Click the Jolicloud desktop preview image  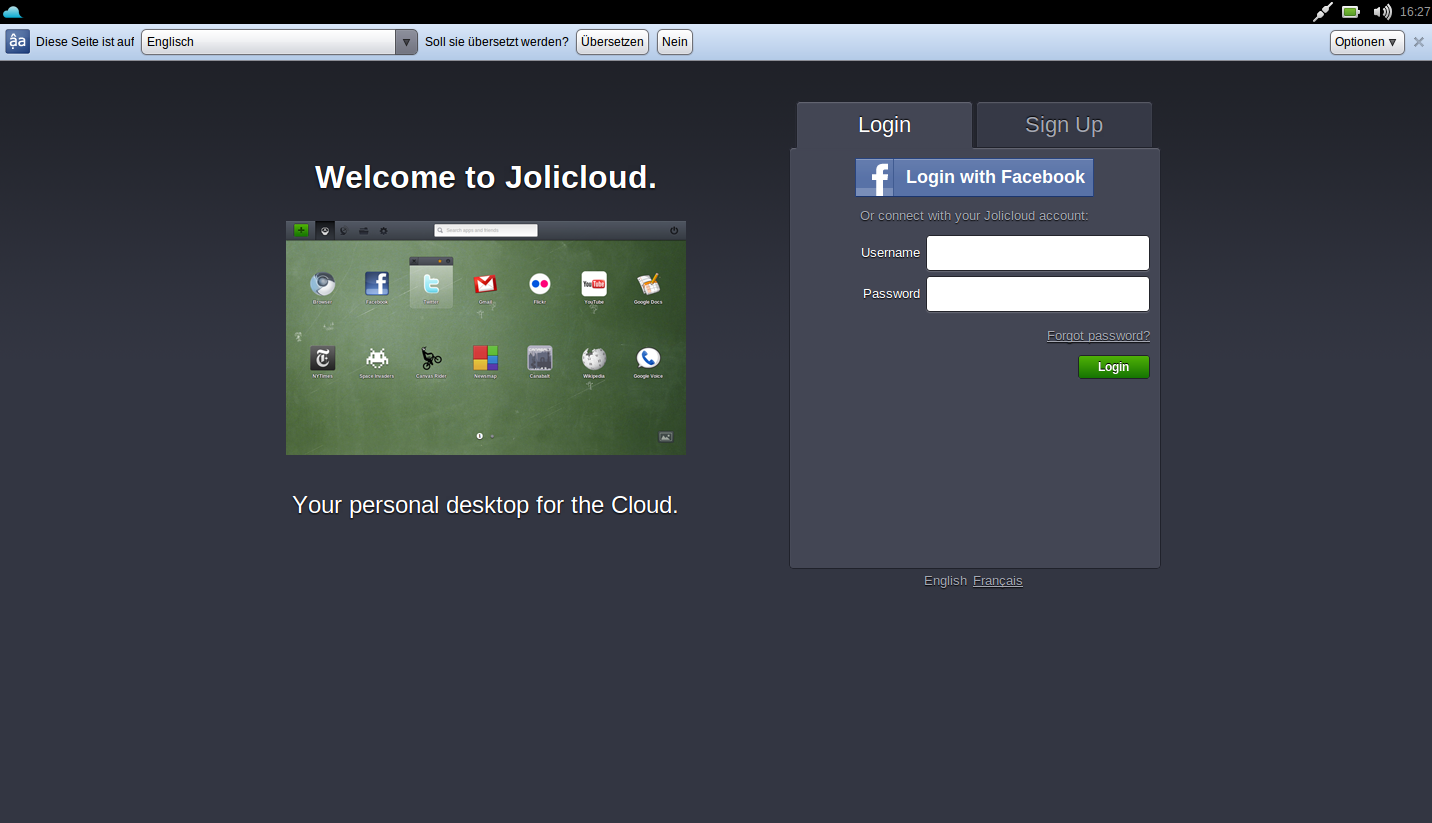[486, 338]
